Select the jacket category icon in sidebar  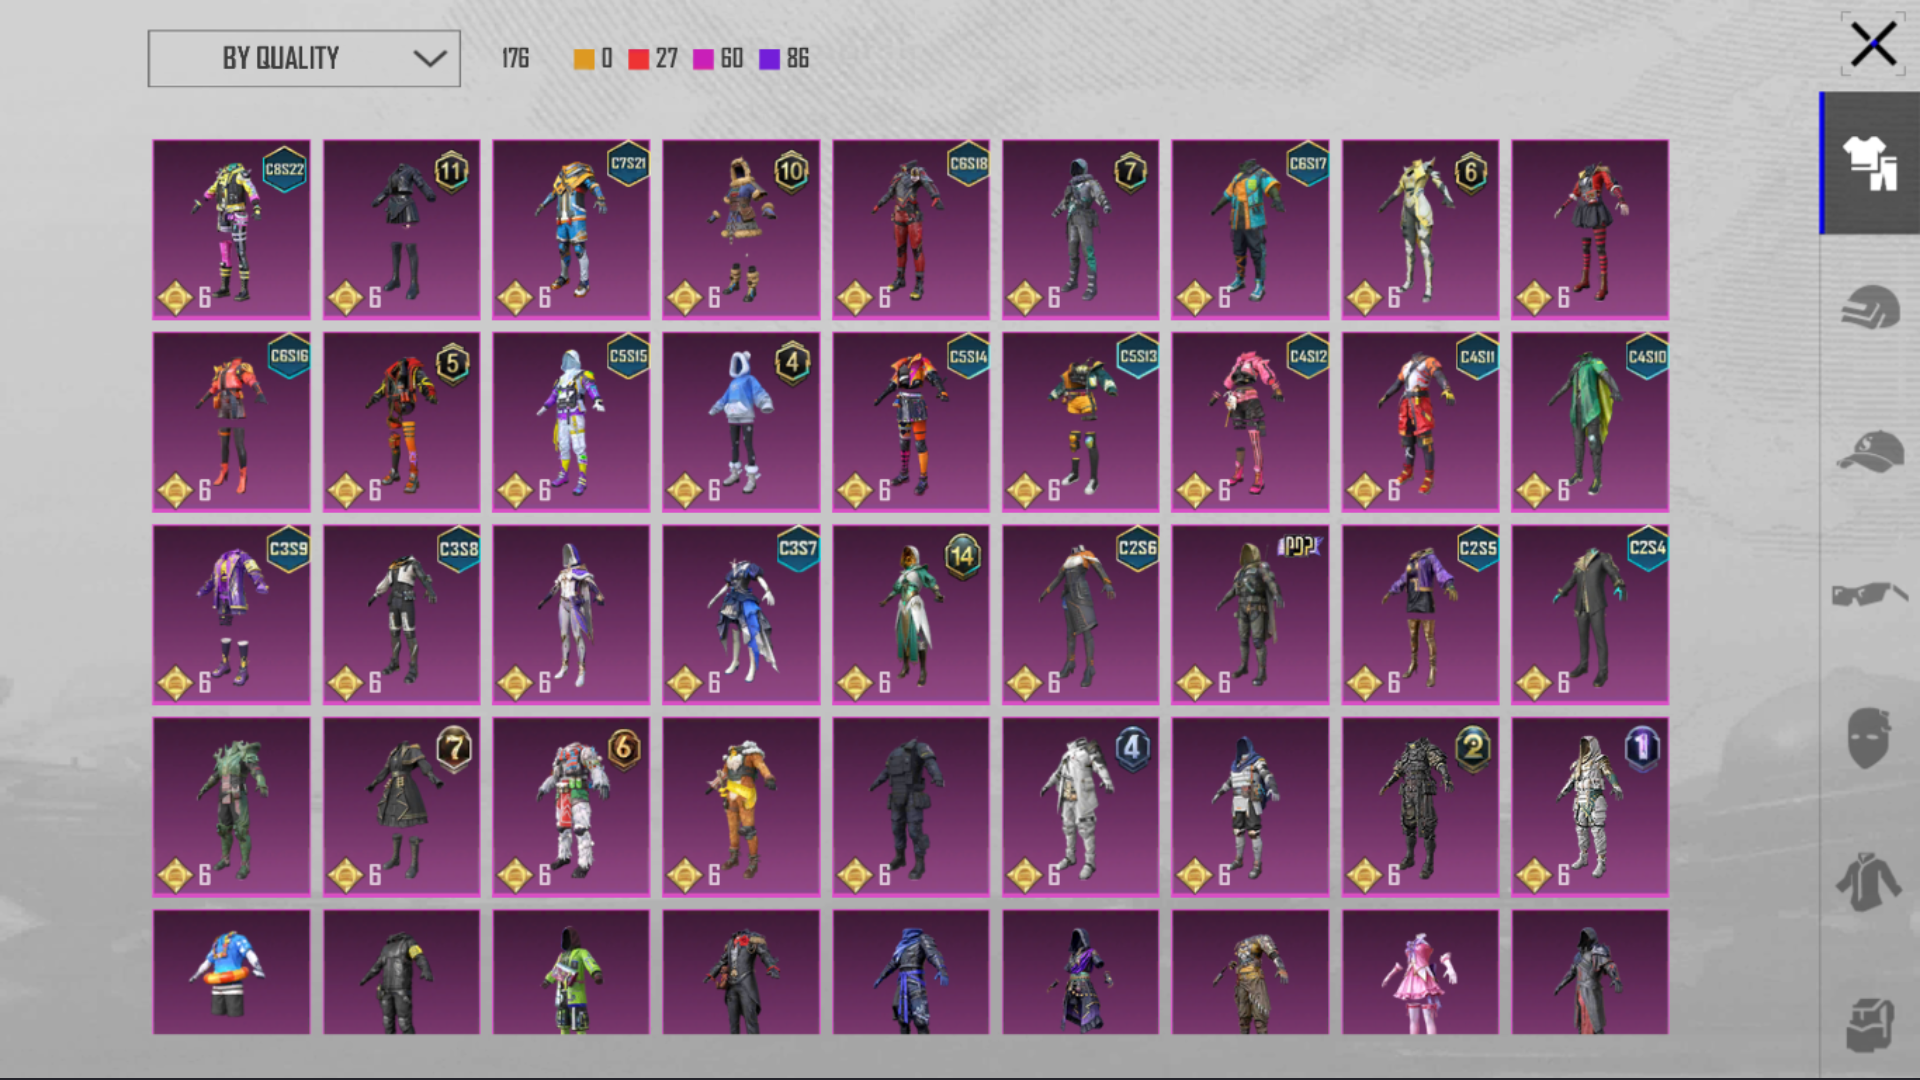(1870, 882)
